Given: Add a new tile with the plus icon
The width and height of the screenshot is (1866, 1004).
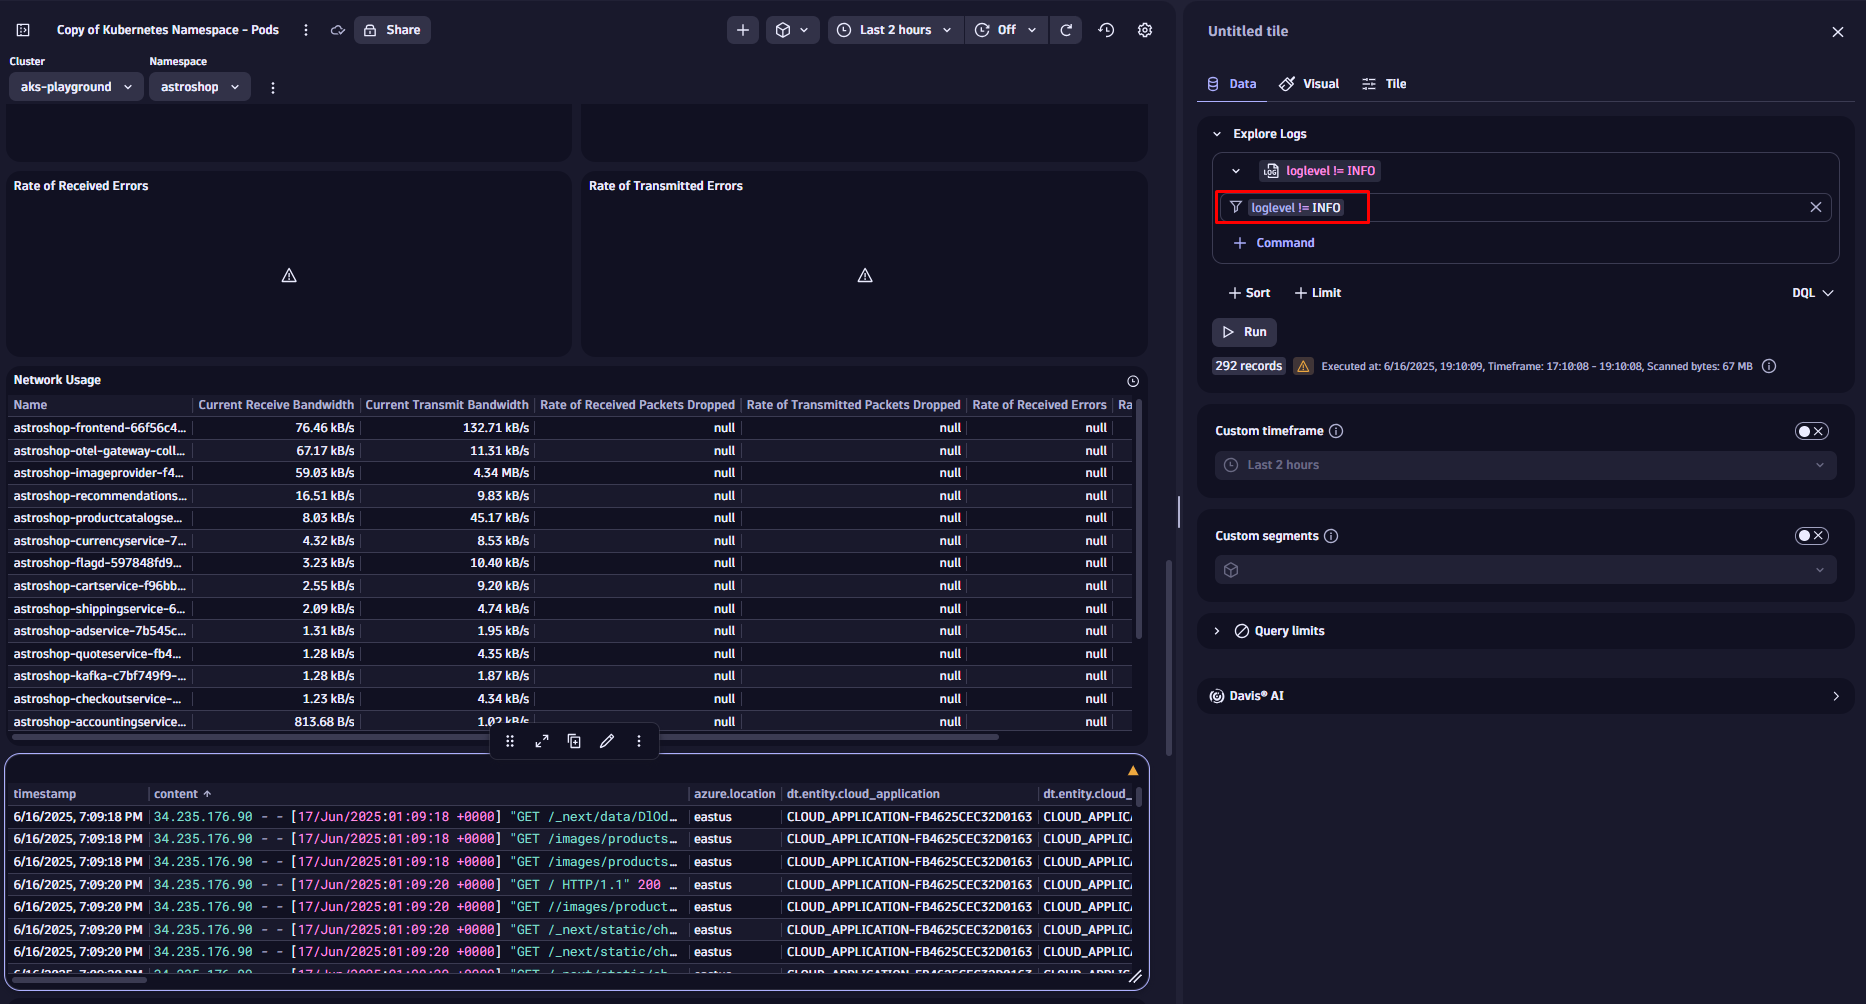Looking at the screenshot, I should tap(742, 29).
